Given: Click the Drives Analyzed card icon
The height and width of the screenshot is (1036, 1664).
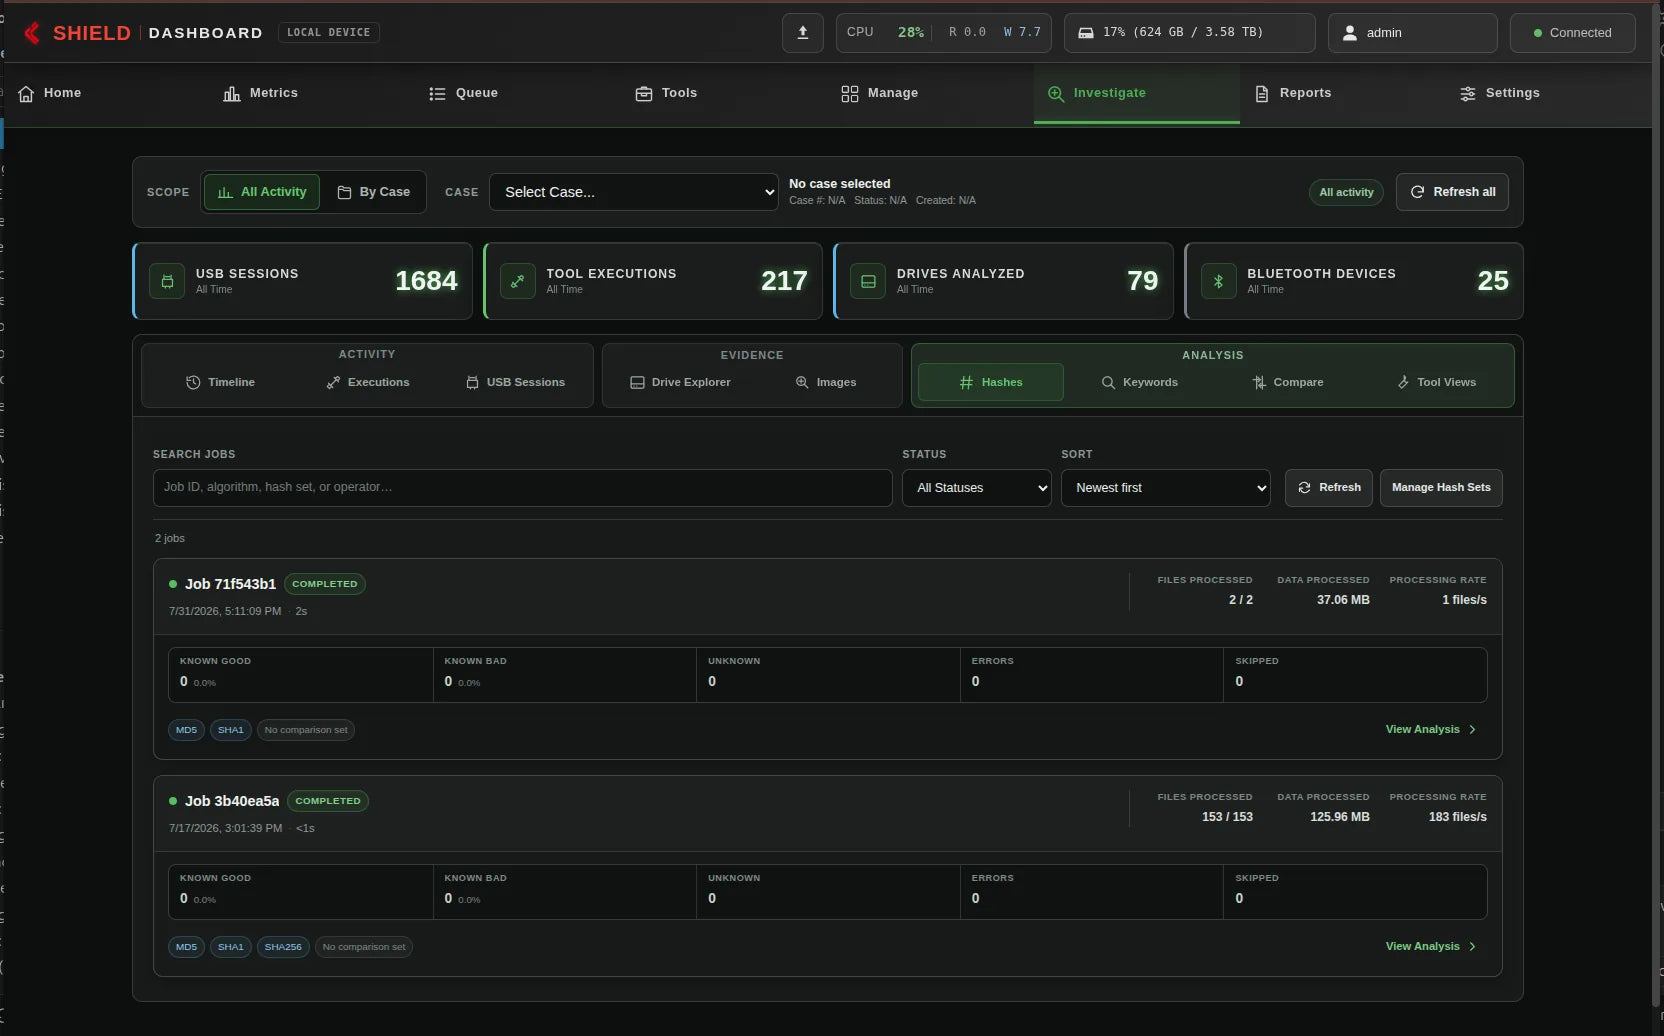Looking at the screenshot, I should pyautogui.click(x=868, y=281).
